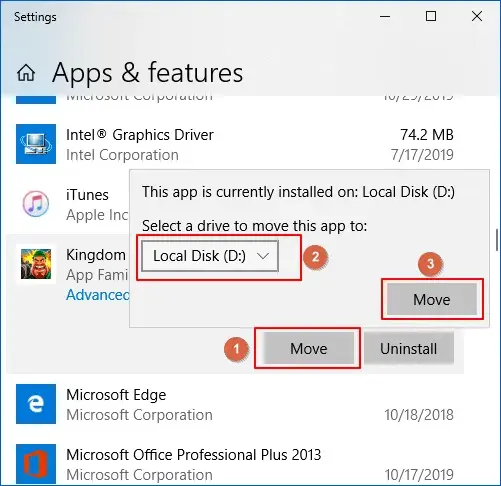Screen dimensions: 501x486
Task: Click Move button in the popup dialog
Action: [432, 299]
